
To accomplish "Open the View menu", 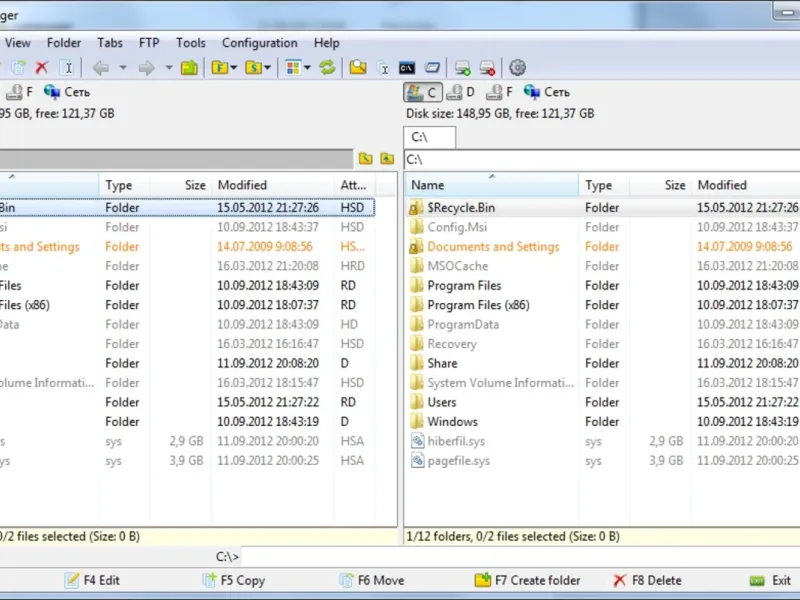I will tap(18, 43).
